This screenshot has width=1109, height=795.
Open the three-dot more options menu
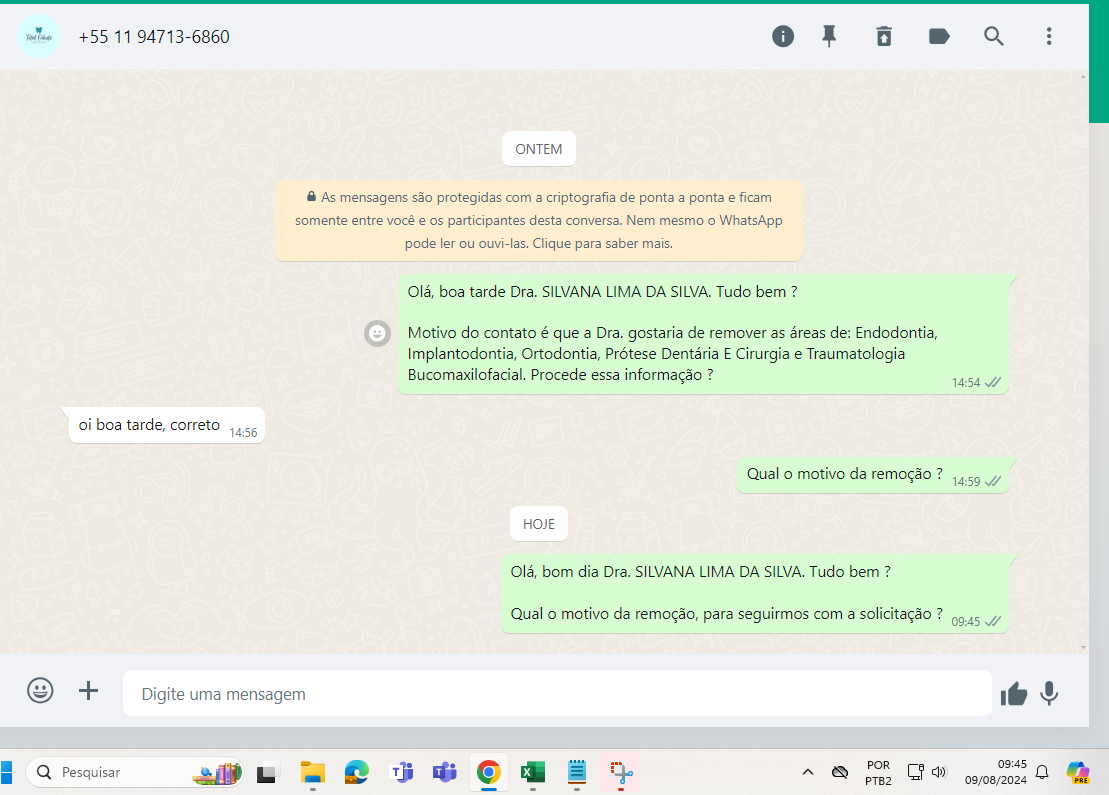(x=1049, y=36)
